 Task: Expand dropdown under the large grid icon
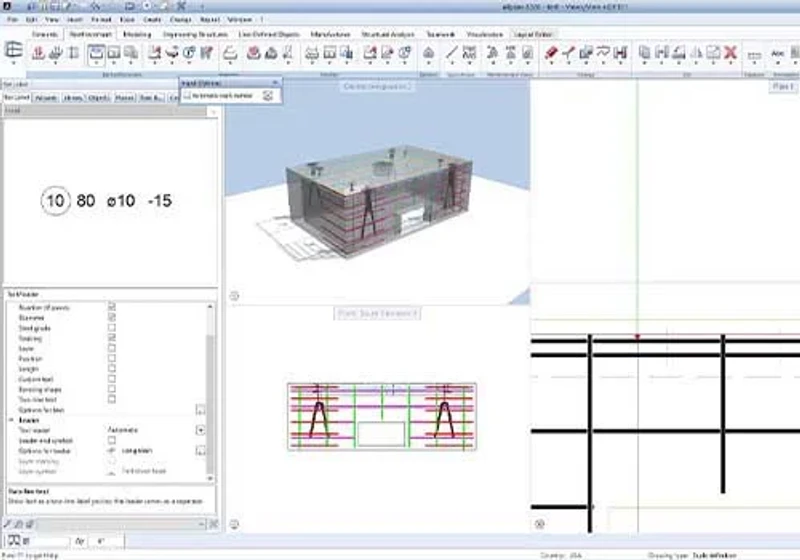coord(14,63)
